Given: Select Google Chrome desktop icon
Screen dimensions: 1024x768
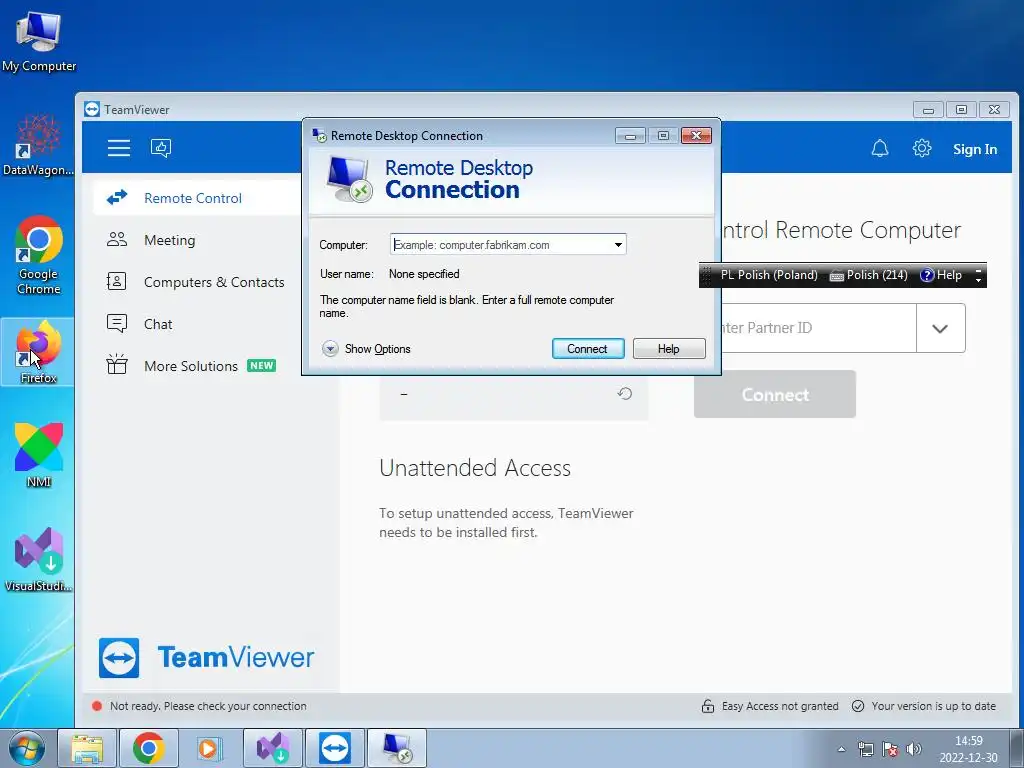Looking at the screenshot, I should [39, 255].
